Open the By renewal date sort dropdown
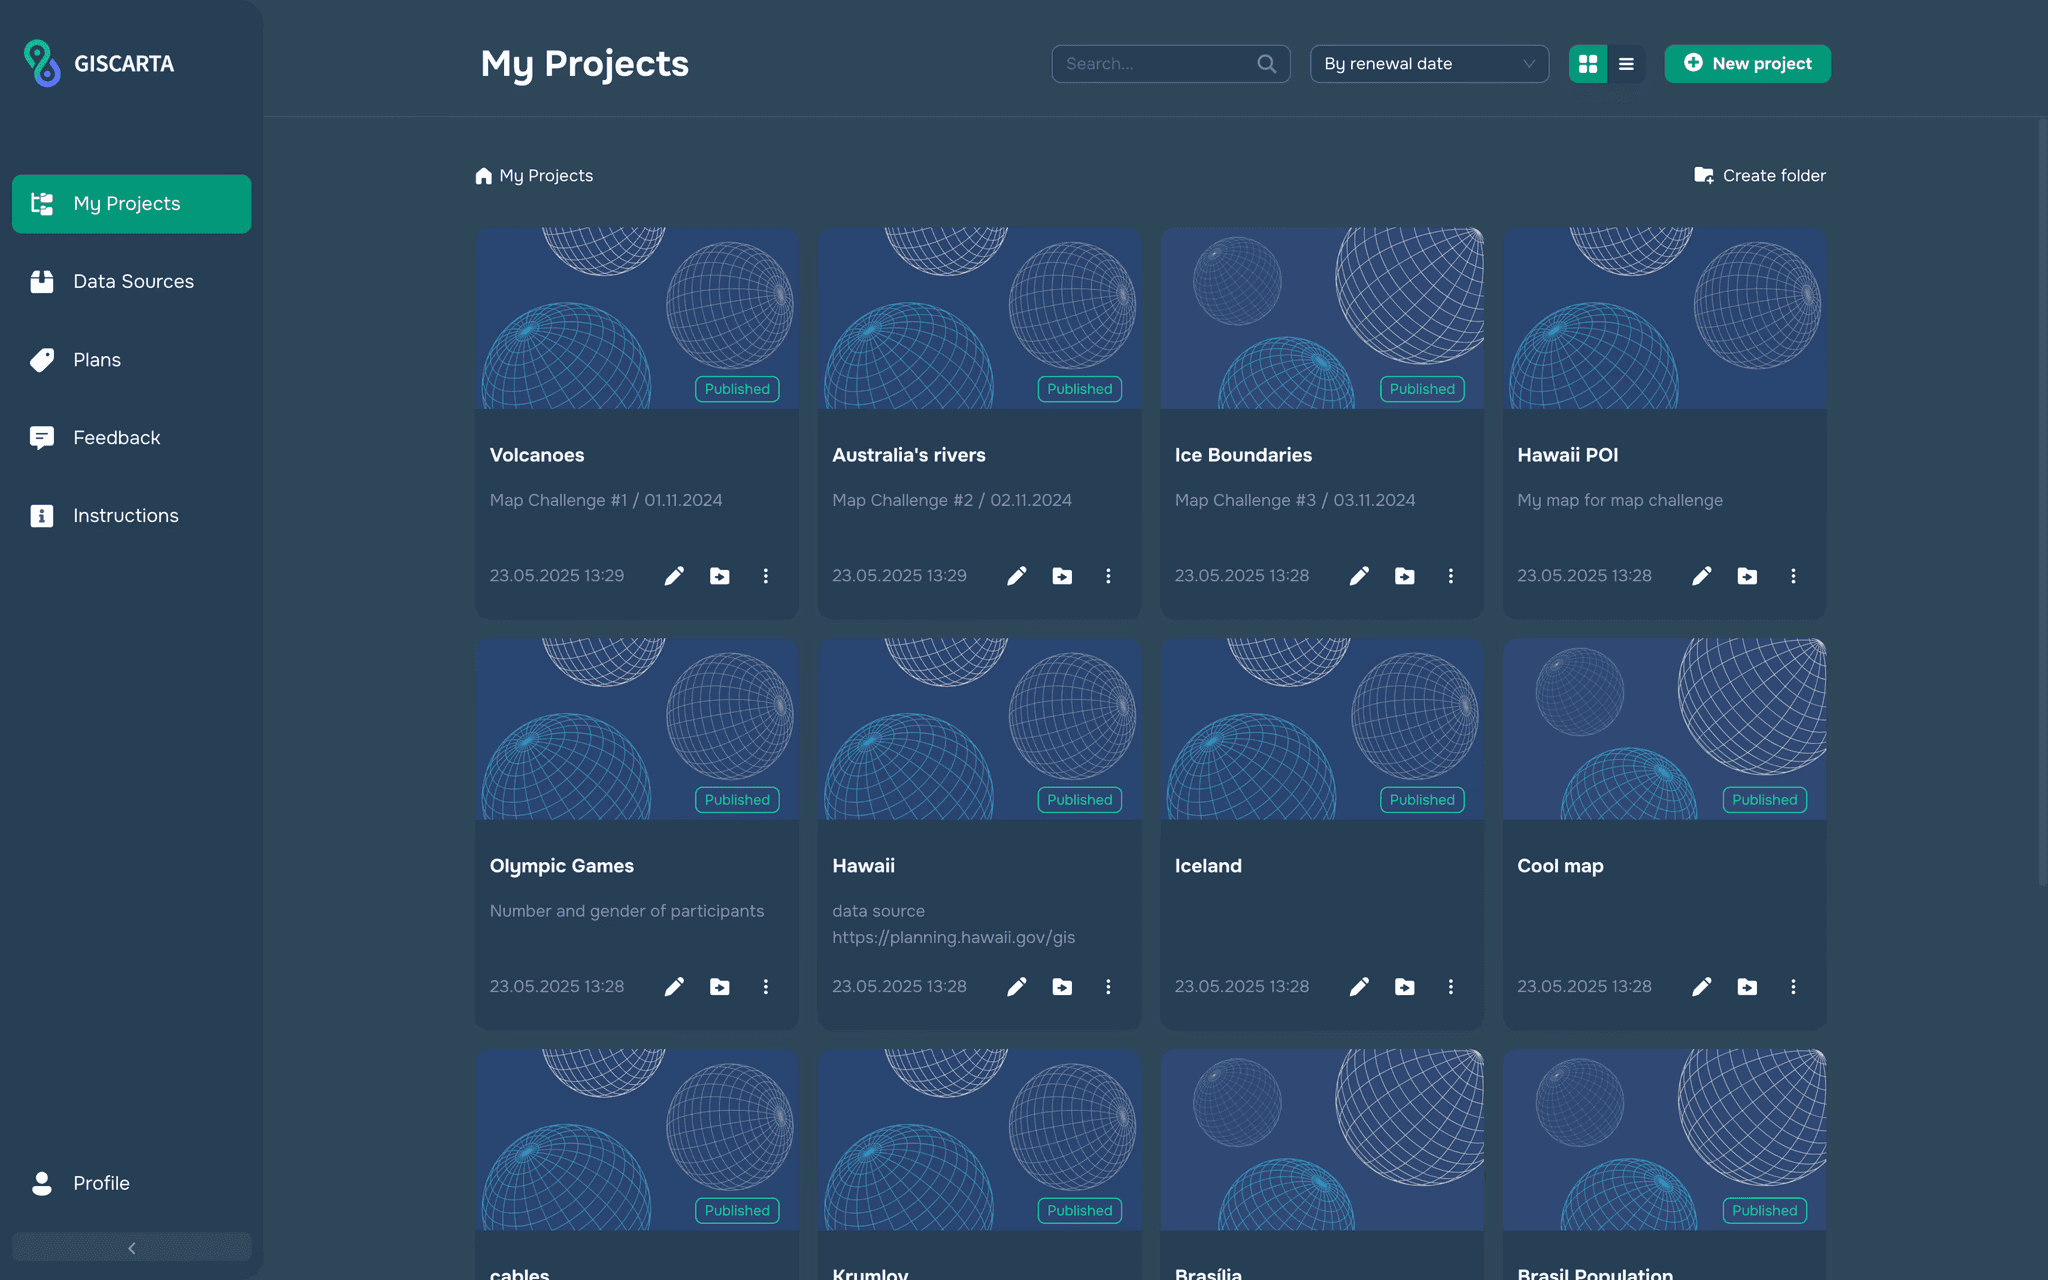 (1428, 64)
